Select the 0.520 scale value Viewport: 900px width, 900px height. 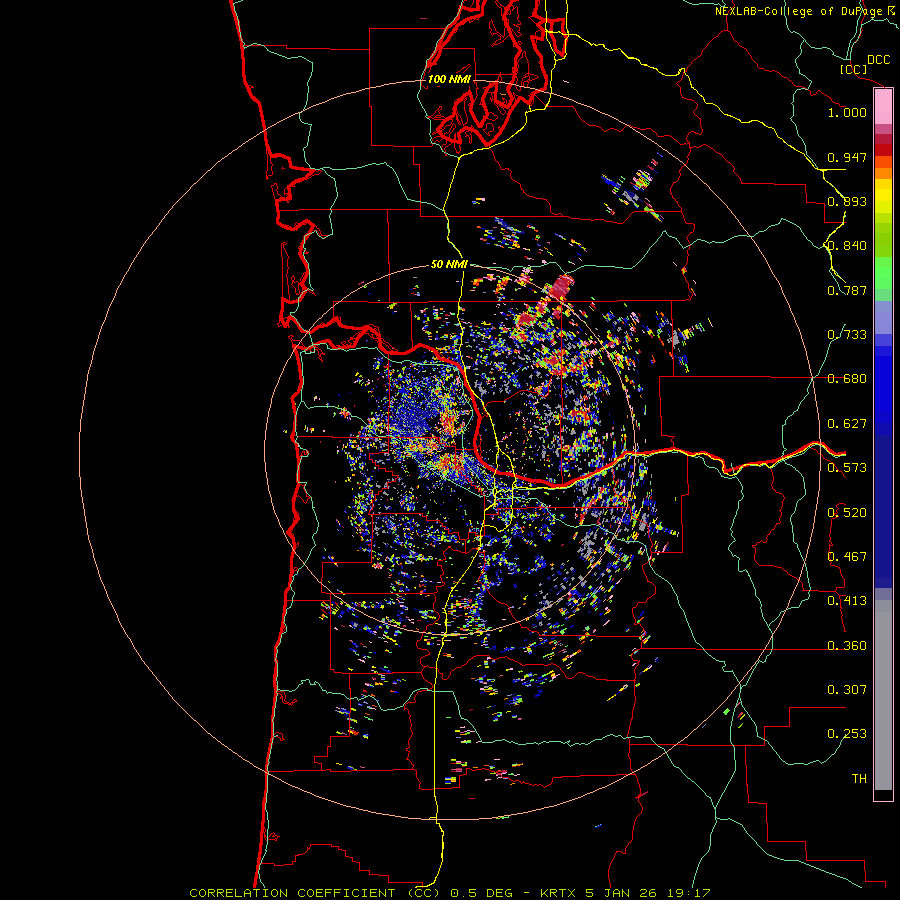tap(847, 513)
